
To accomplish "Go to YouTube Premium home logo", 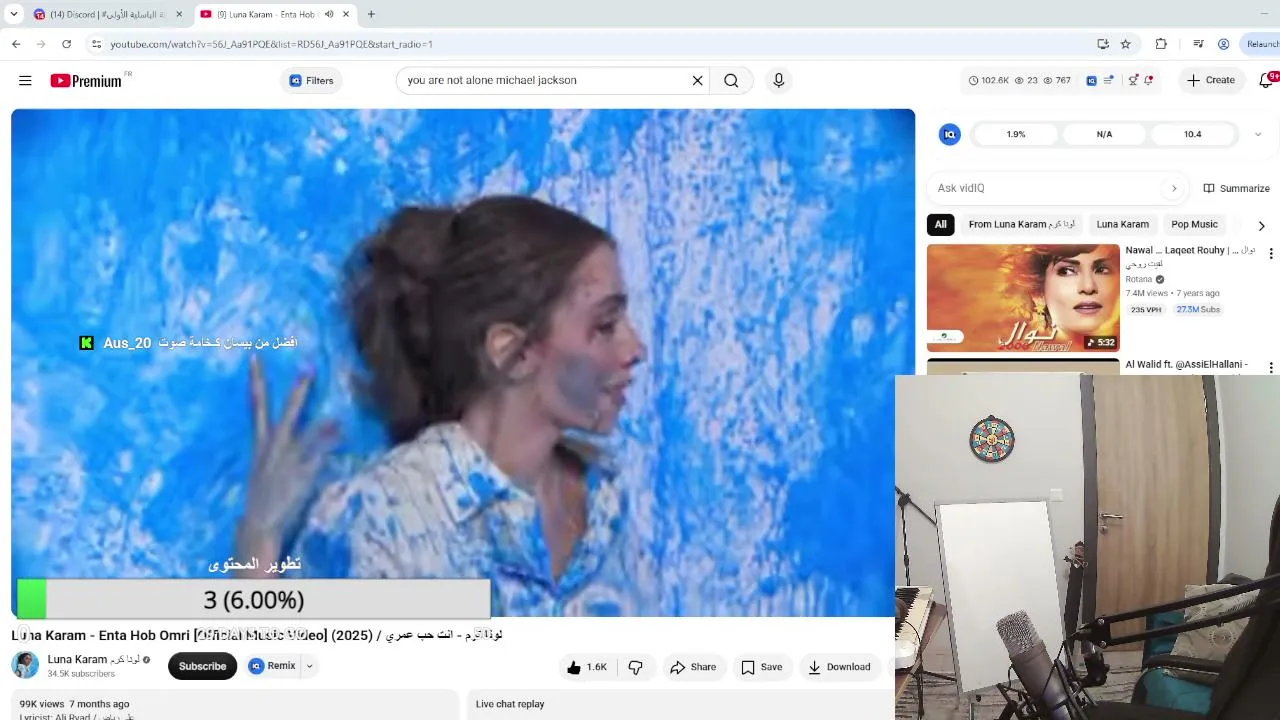I will coord(87,81).
